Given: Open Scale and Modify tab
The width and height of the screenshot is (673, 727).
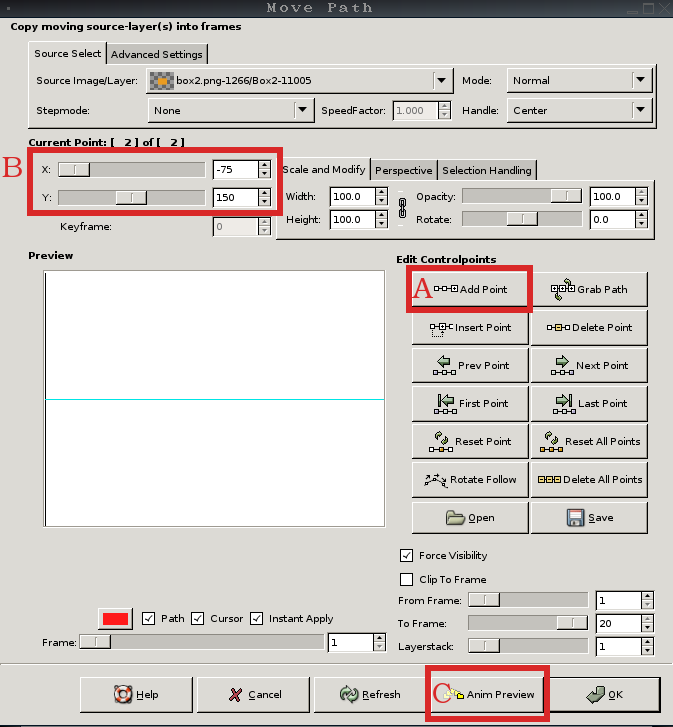Looking at the screenshot, I should coord(324,170).
